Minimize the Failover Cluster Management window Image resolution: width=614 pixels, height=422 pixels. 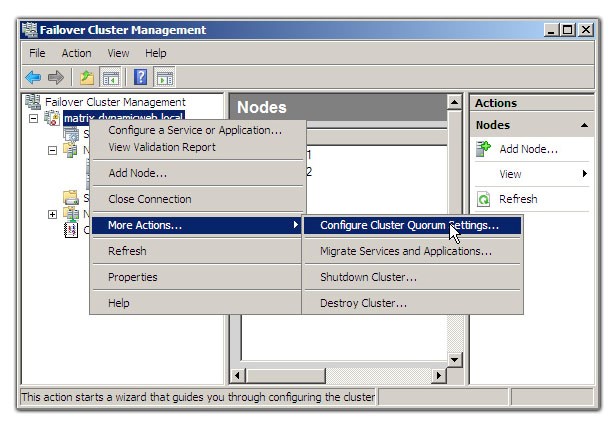tap(551, 30)
